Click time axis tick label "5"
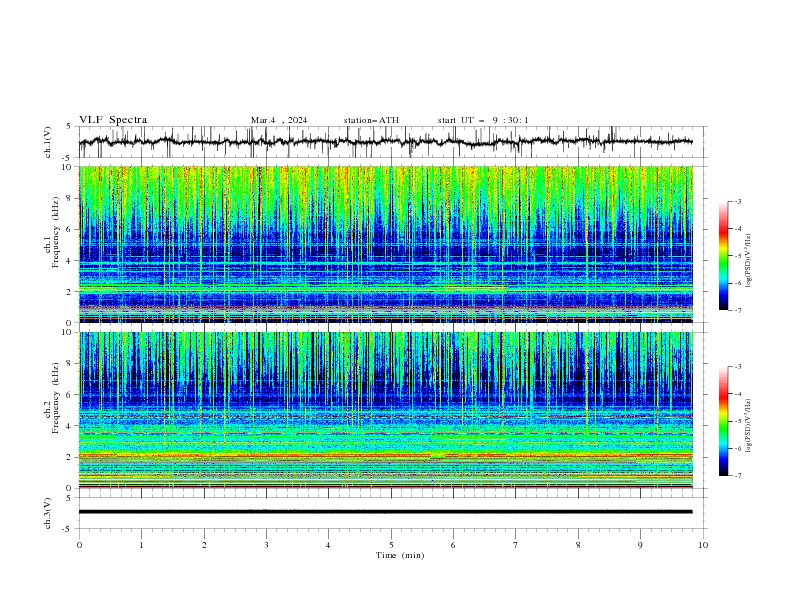792x612 pixels. click(x=391, y=545)
